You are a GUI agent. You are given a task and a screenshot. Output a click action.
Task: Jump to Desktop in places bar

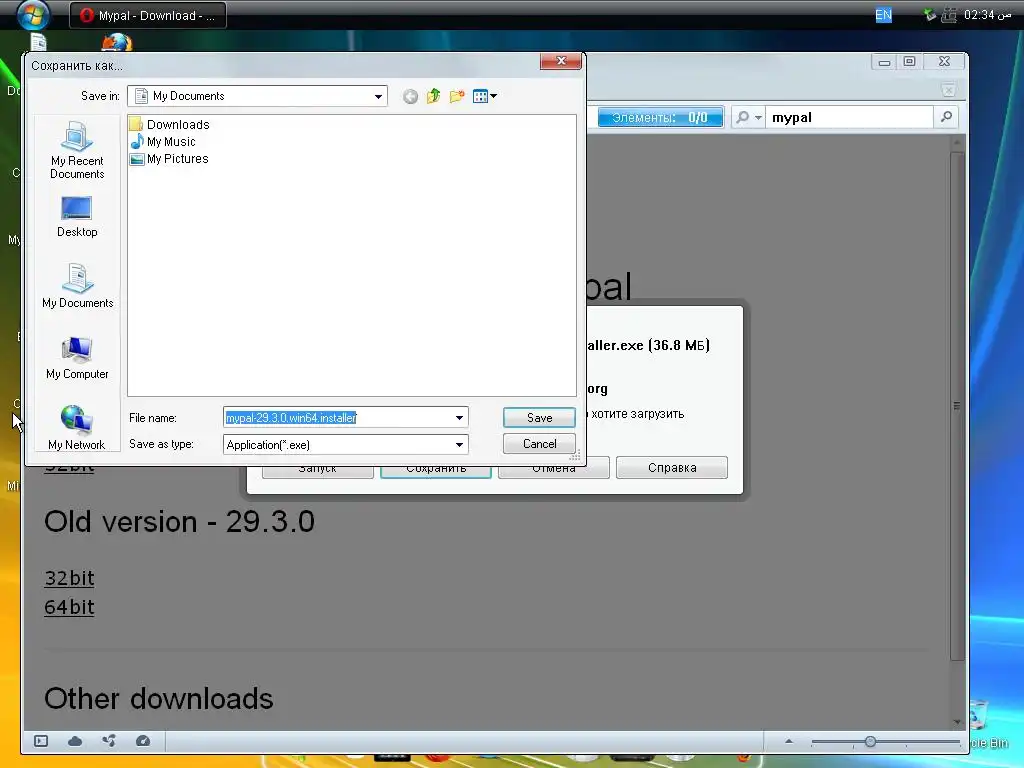(x=77, y=217)
